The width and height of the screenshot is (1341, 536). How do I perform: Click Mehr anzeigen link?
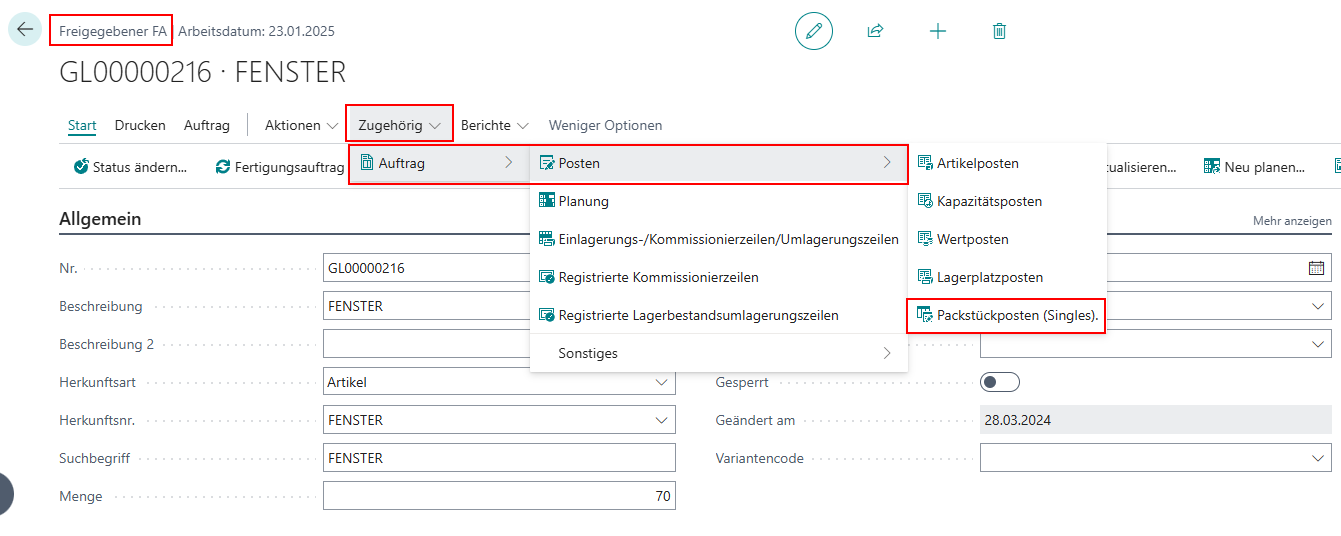[x=1292, y=221]
